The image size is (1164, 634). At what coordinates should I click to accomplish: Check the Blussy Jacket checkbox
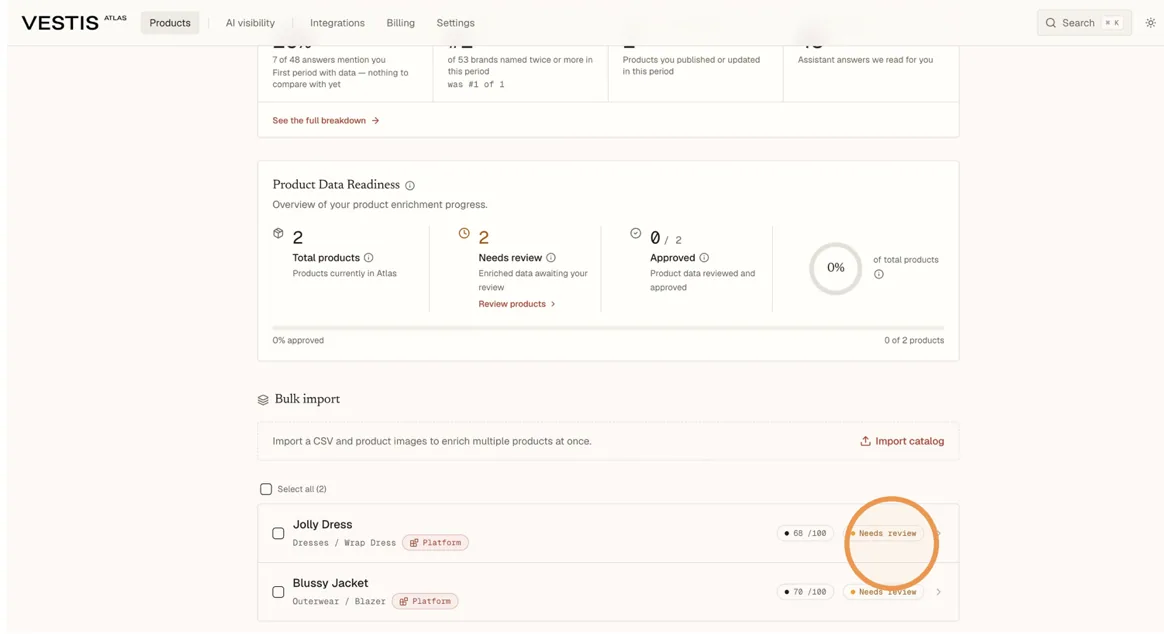(x=278, y=592)
